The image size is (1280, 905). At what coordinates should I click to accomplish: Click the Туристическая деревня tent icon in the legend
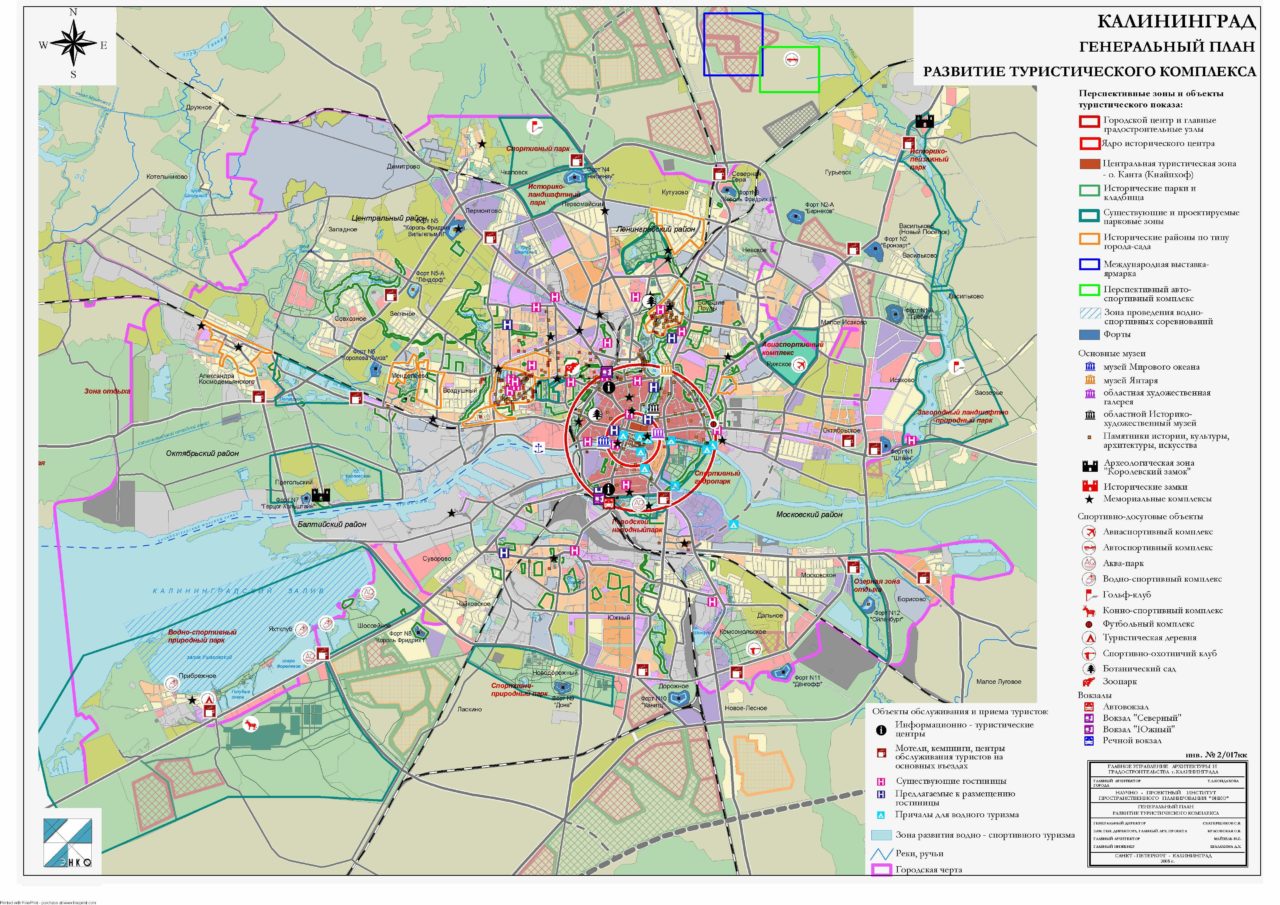tap(1087, 637)
